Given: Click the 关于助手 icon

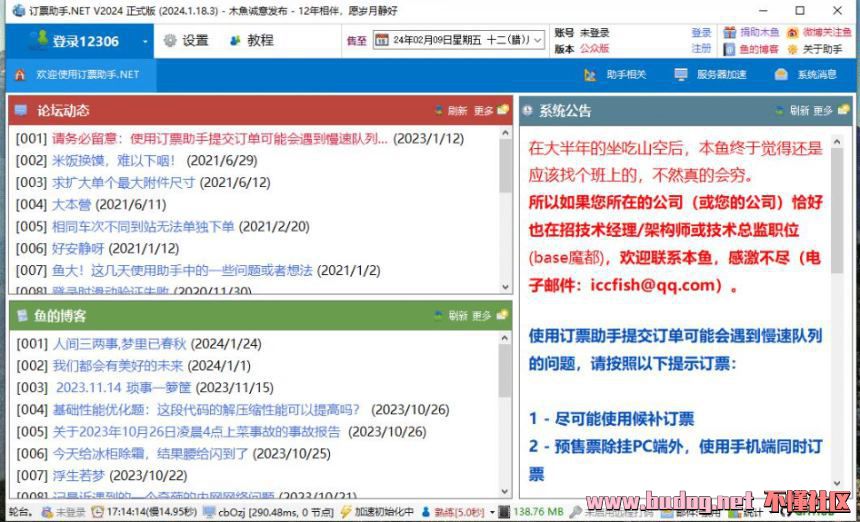Looking at the screenshot, I should pos(793,49).
